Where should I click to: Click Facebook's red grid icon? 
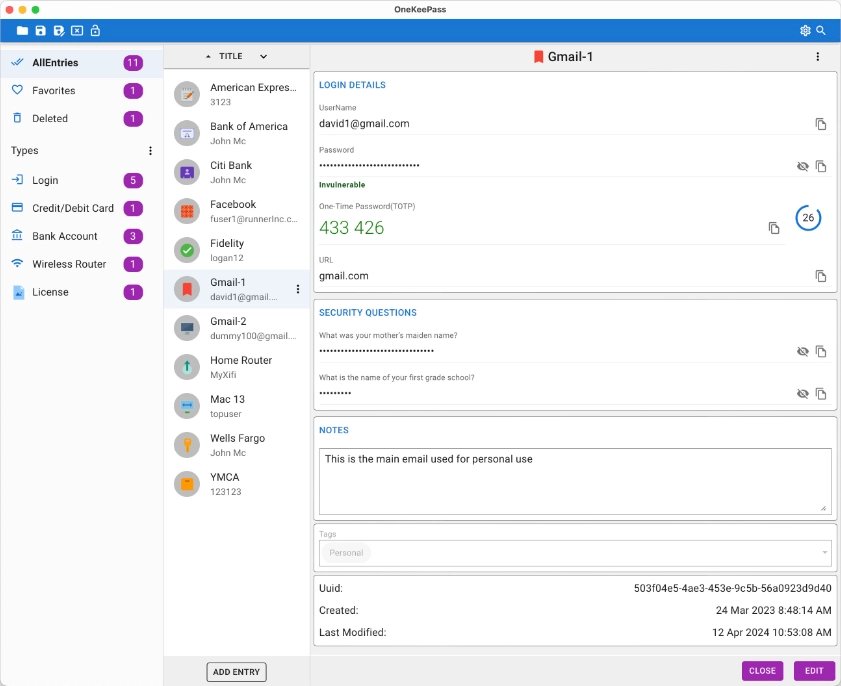tap(187, 211)
